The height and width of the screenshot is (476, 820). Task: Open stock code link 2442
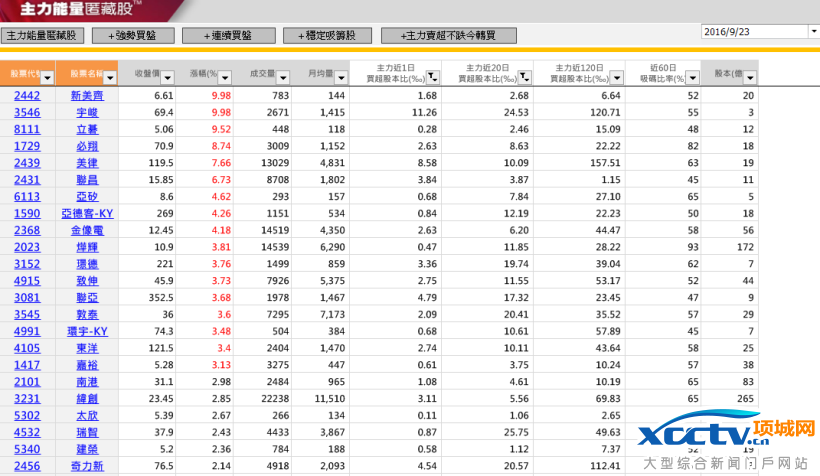(x=27, y=95)
